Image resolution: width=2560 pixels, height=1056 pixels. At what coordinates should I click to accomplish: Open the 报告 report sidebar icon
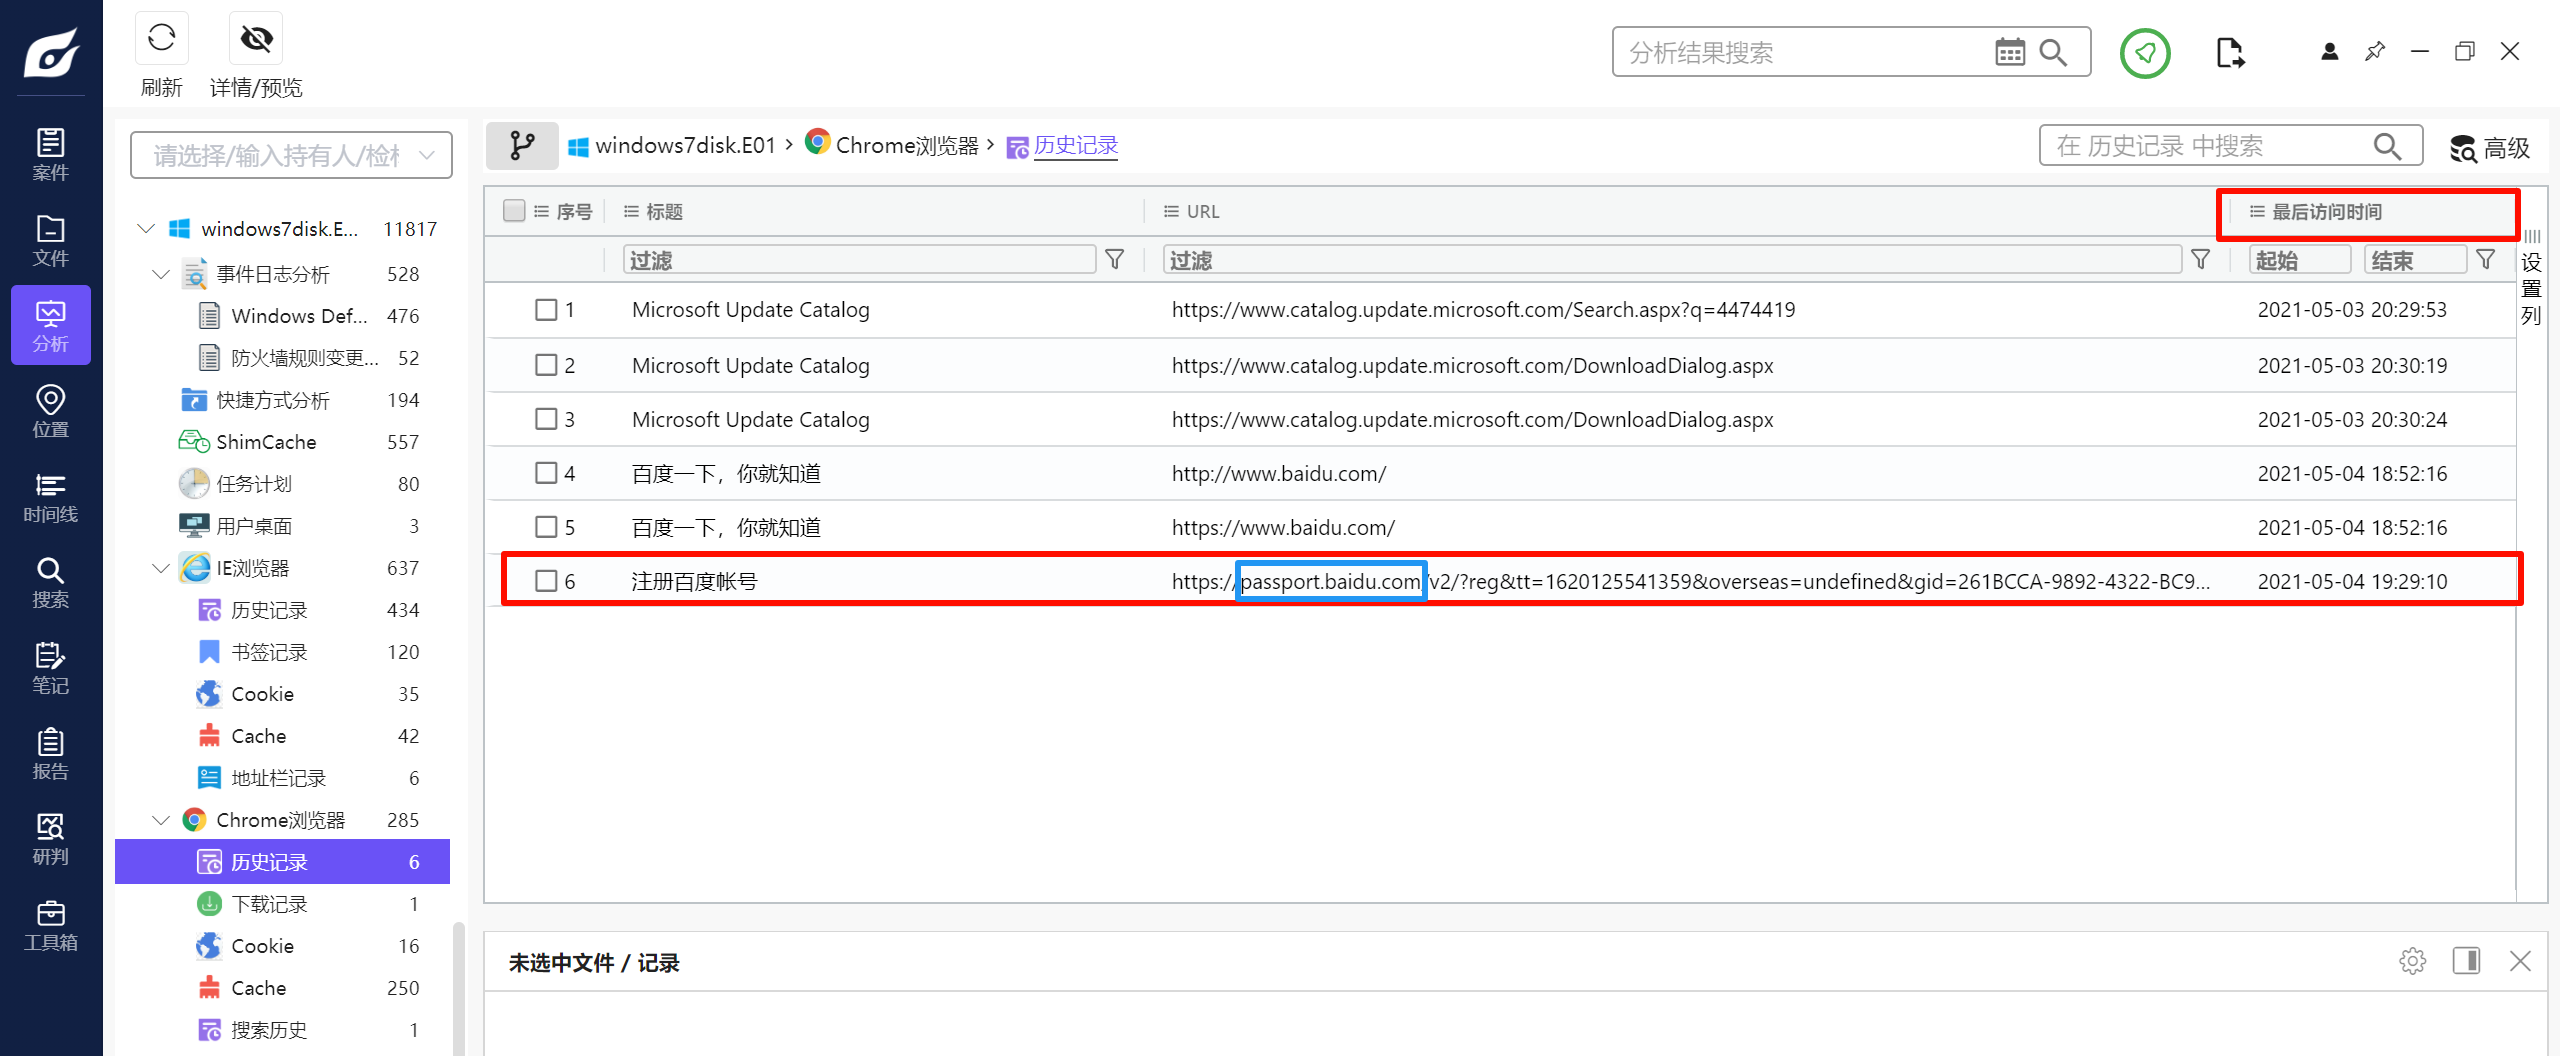click(51, 753)
